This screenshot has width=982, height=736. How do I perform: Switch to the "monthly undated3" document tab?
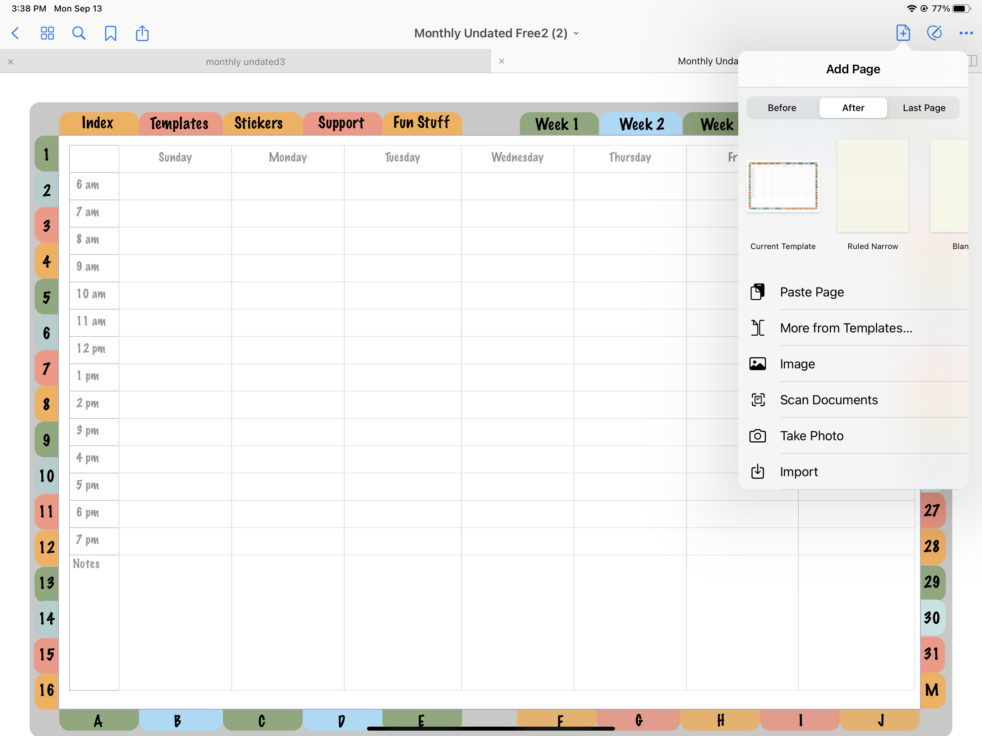point(245,61)
